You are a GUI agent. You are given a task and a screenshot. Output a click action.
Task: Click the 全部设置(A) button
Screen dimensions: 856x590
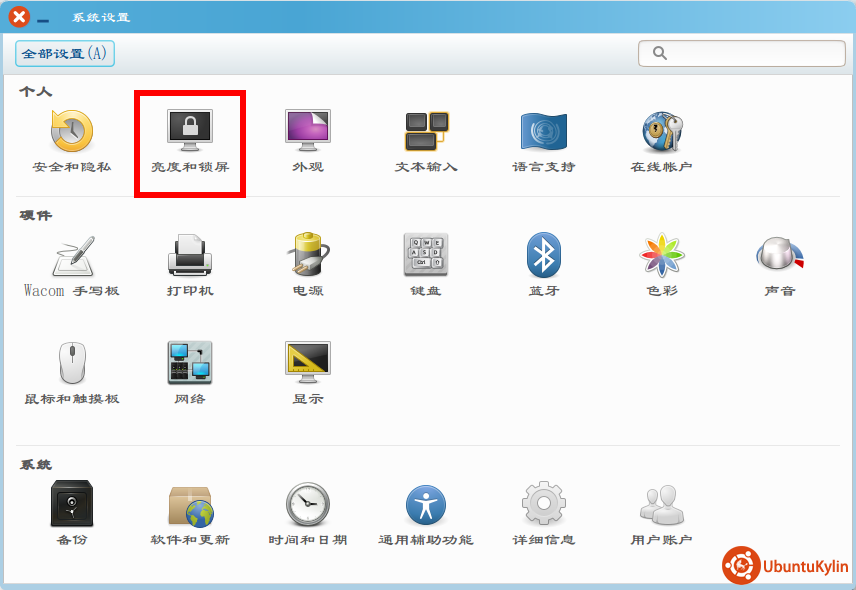pyautogui.click(x=65, y=53)
